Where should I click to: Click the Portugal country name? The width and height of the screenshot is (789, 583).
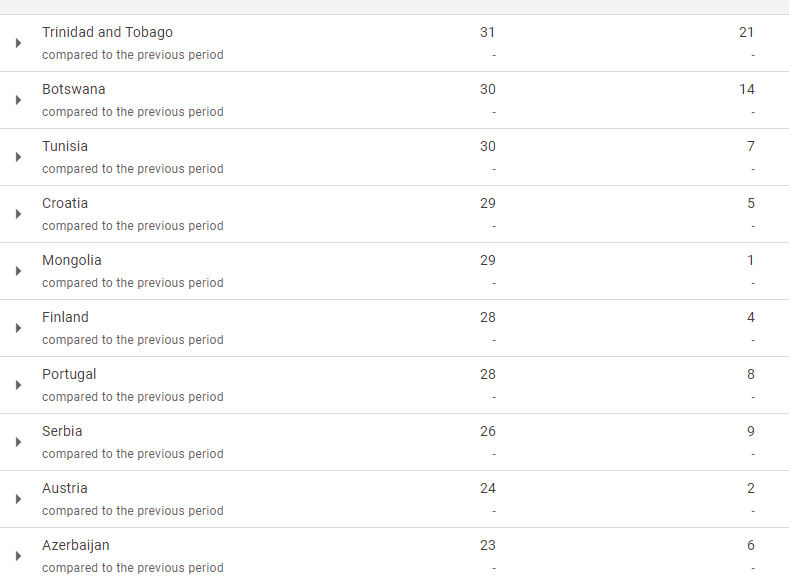pos(69,374)
